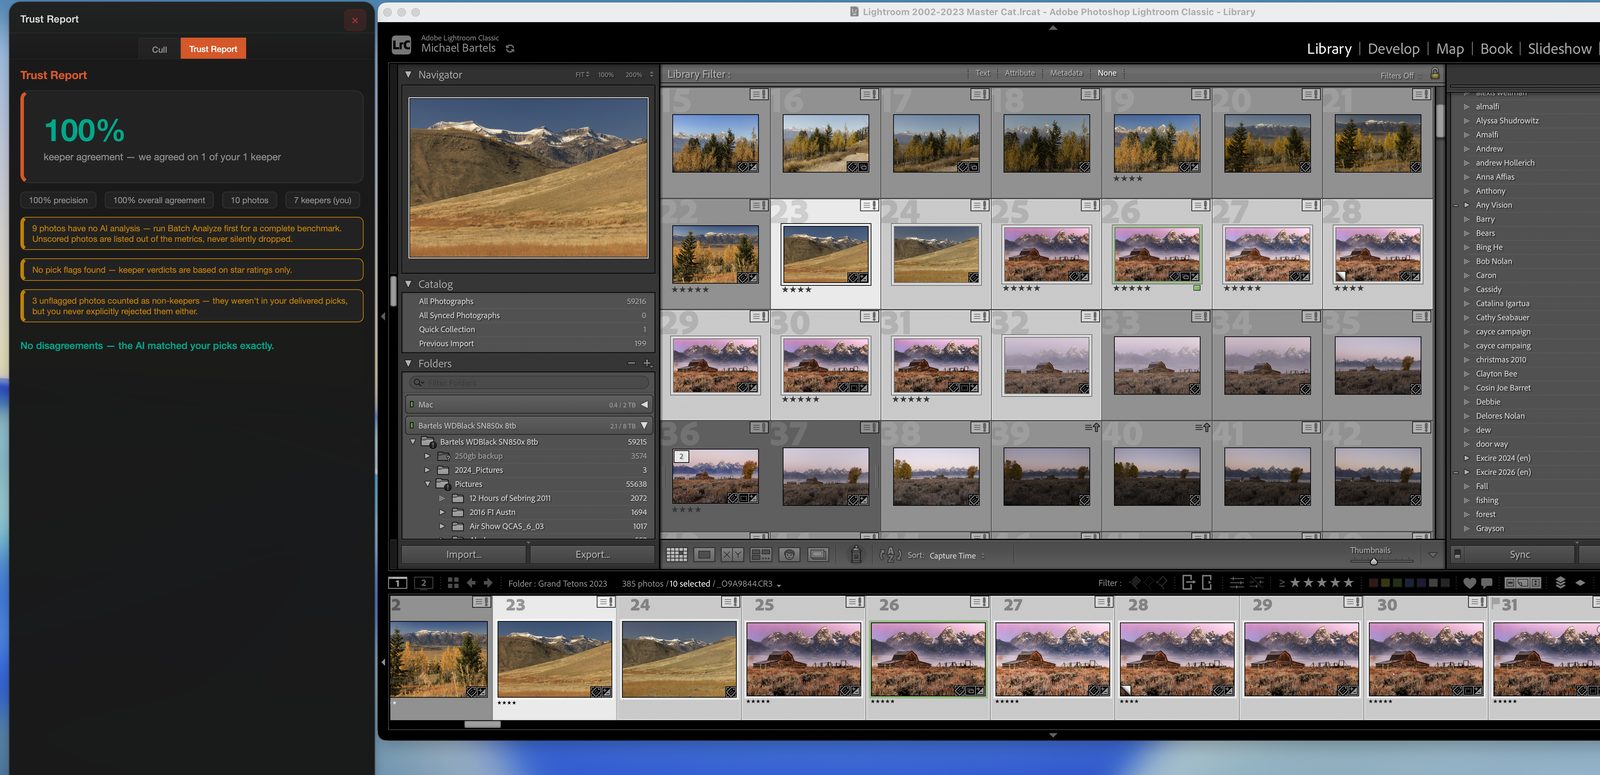Viewport: 1600px width, 775px height.
Task: Switch to the Book module
Action: pos(1496,49)
